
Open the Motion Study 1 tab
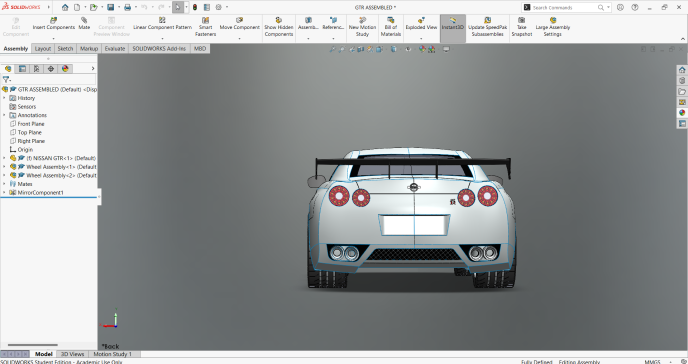[x=112, y=354]
